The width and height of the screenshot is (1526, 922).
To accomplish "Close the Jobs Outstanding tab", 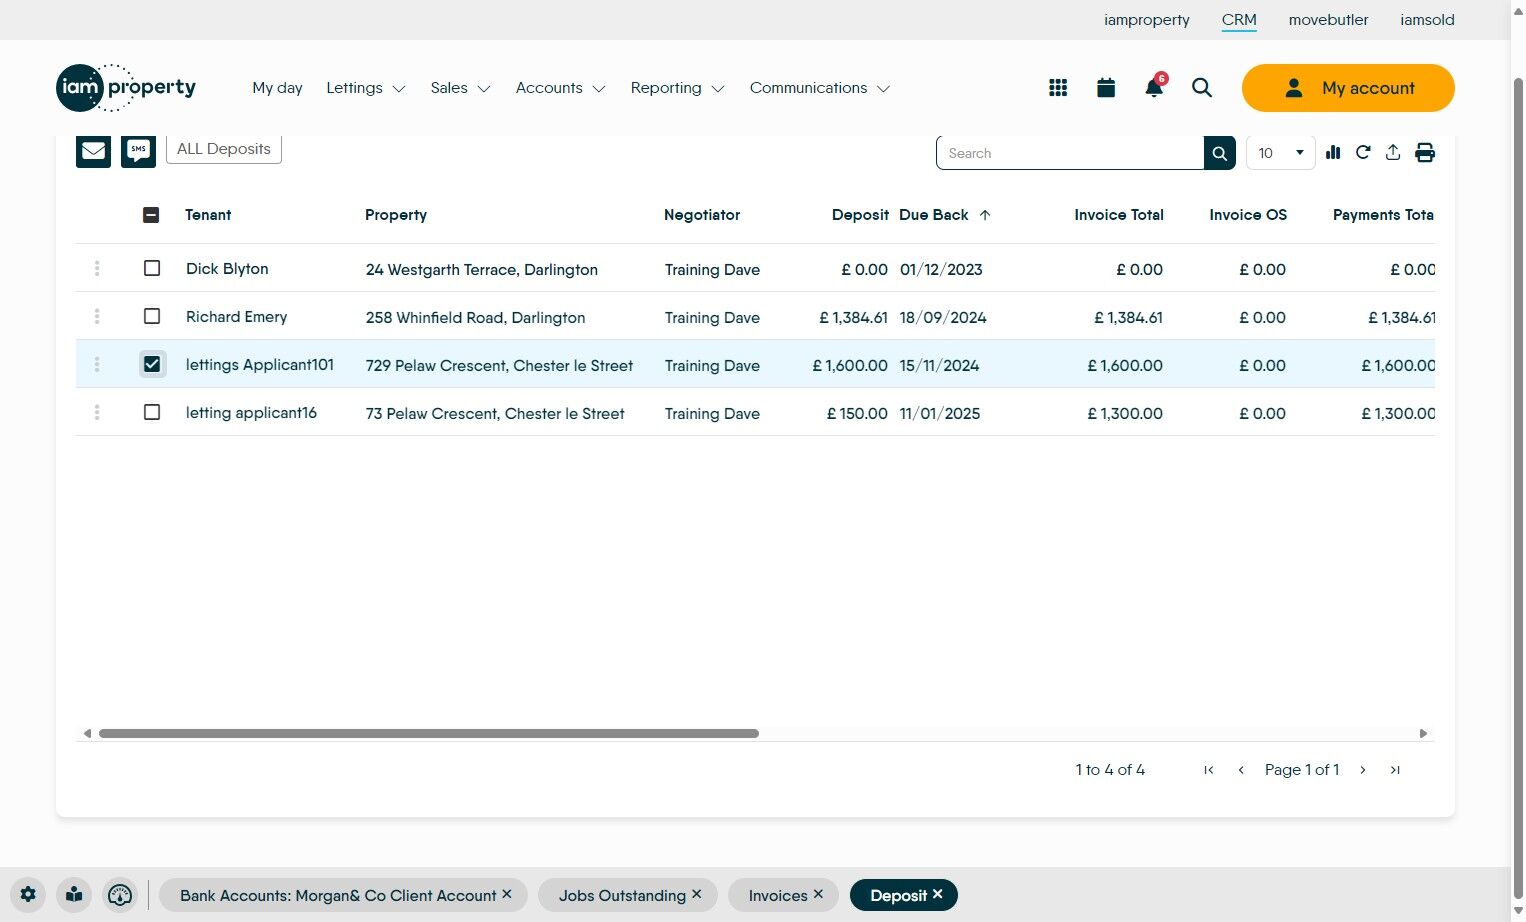I will coord(697,894).
